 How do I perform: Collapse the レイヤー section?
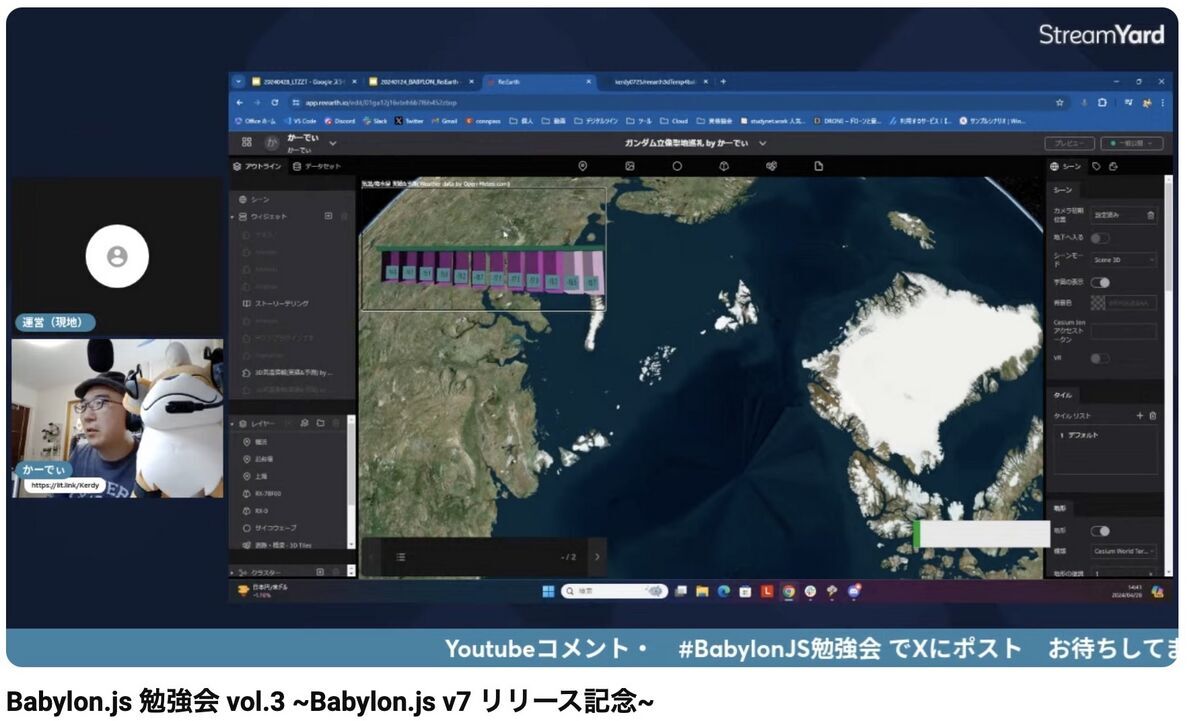233,424
